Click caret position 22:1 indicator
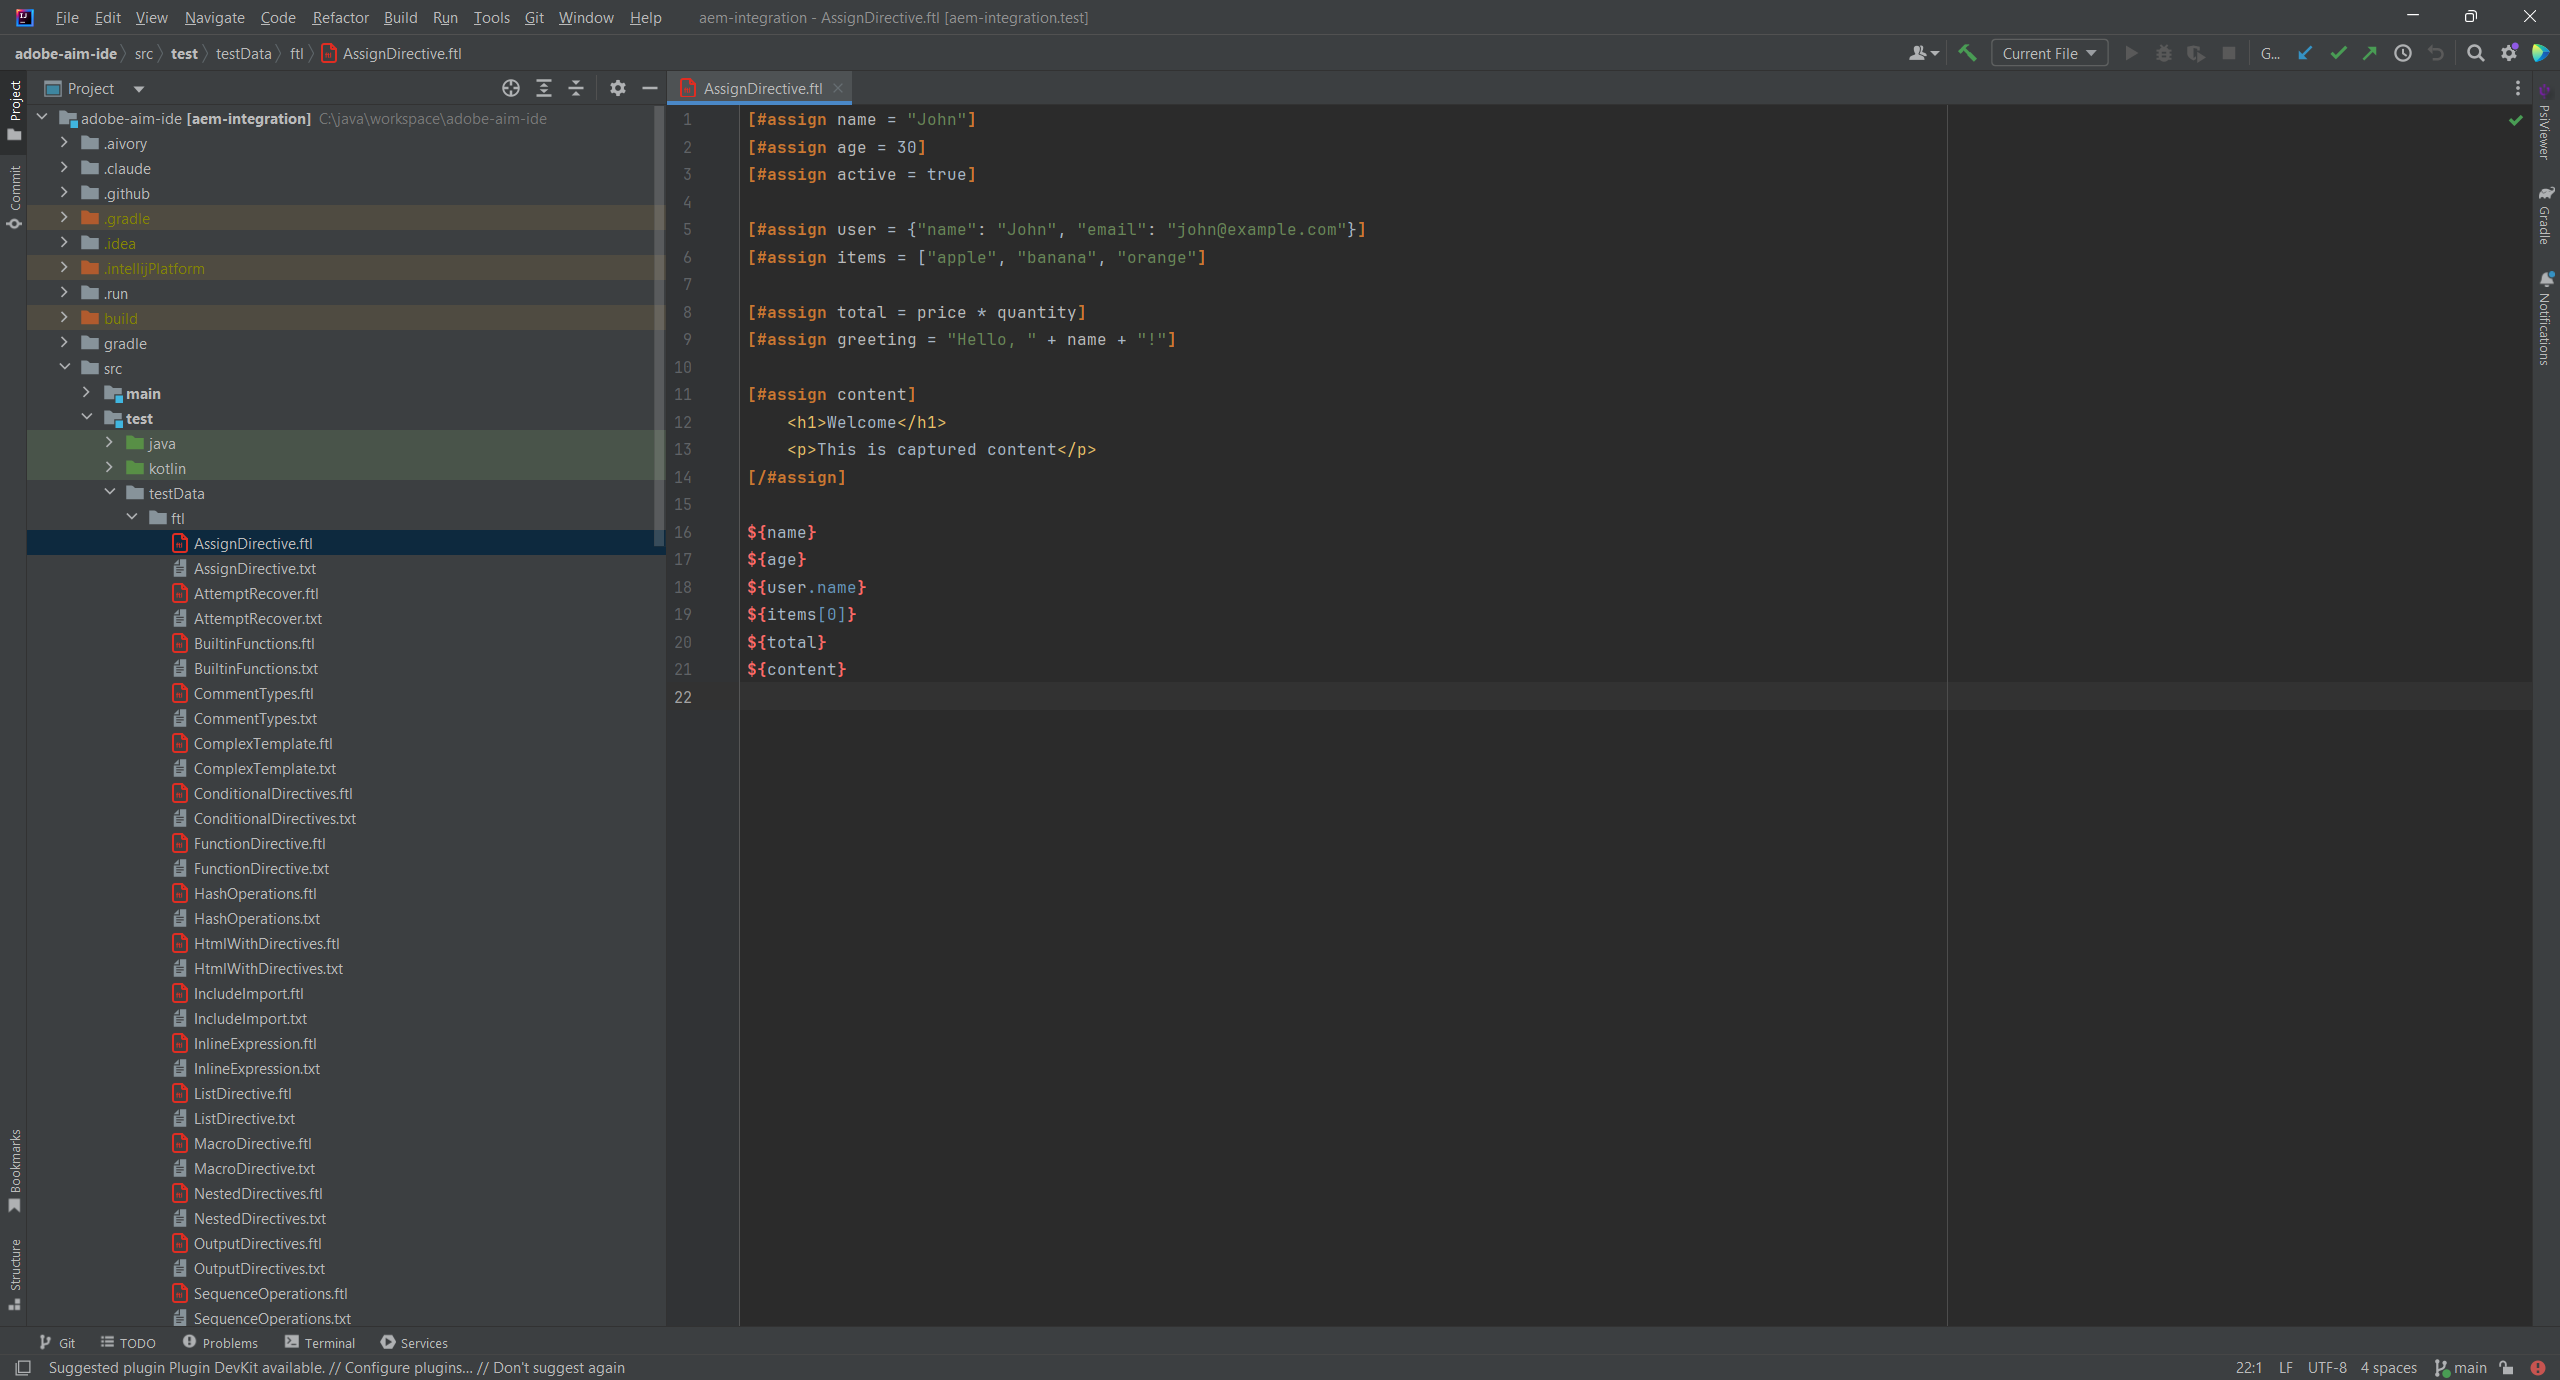The height and width of the screenshot is (1380, 2560). click(2248, 1368)
